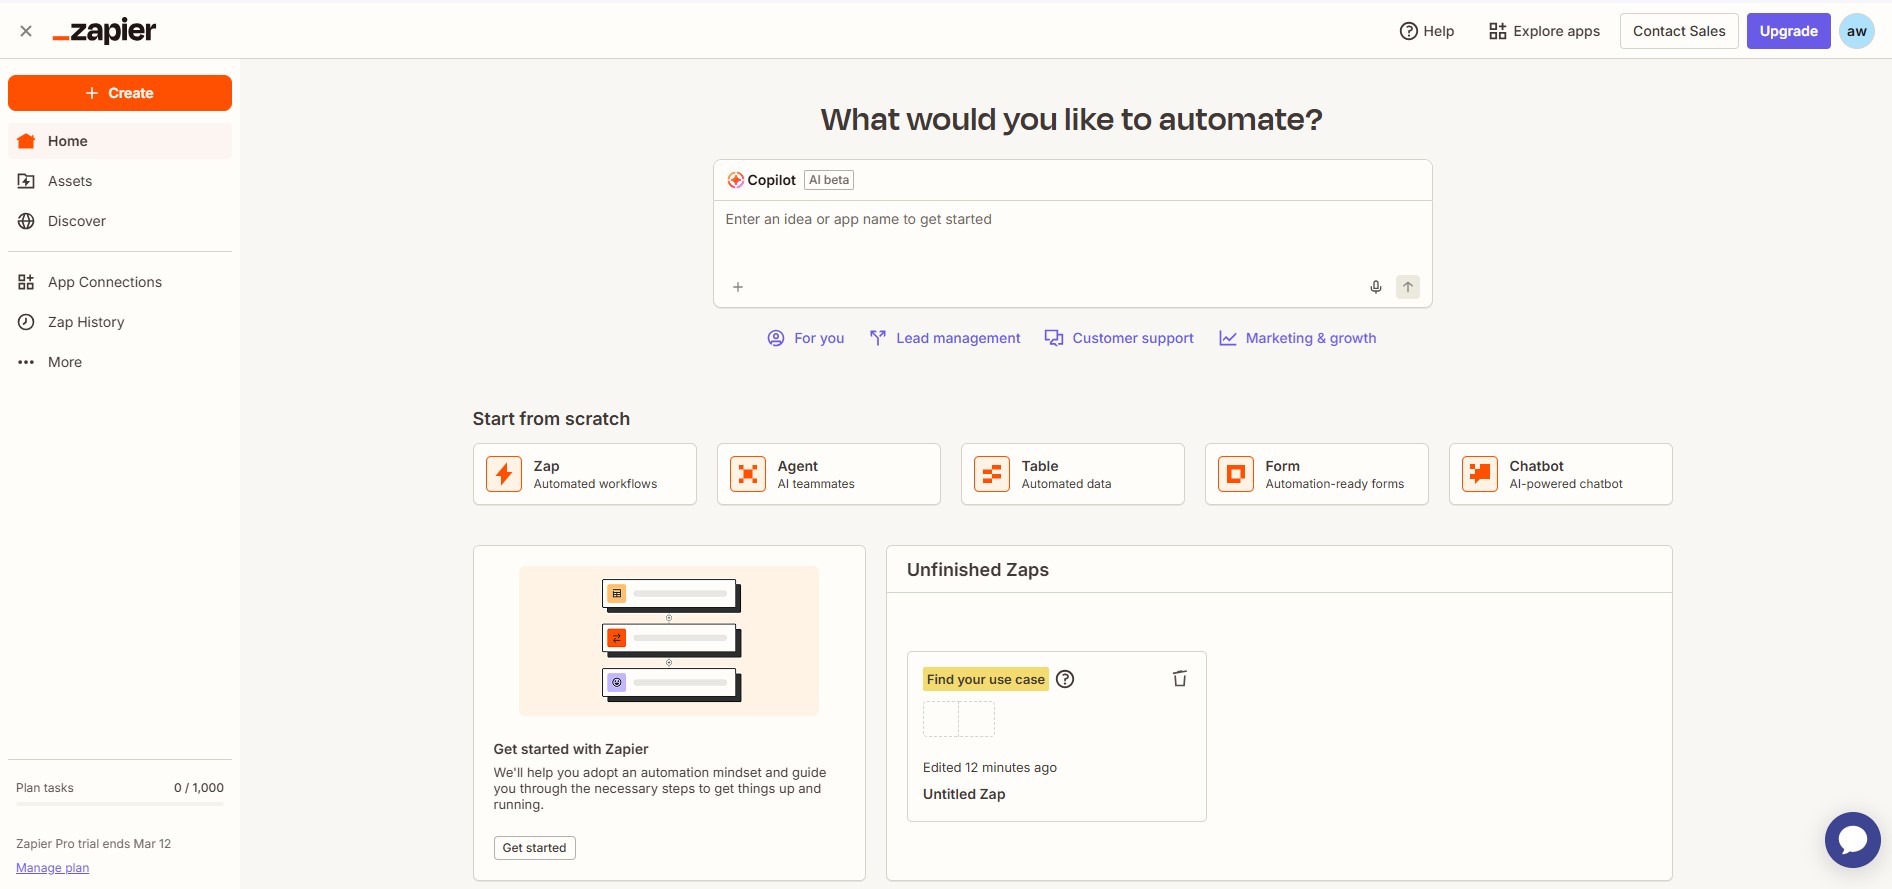The width and height of the screenshot is (1892, 889).
Task: Open Assets in the sidebar
Action: tap(120, 181)
